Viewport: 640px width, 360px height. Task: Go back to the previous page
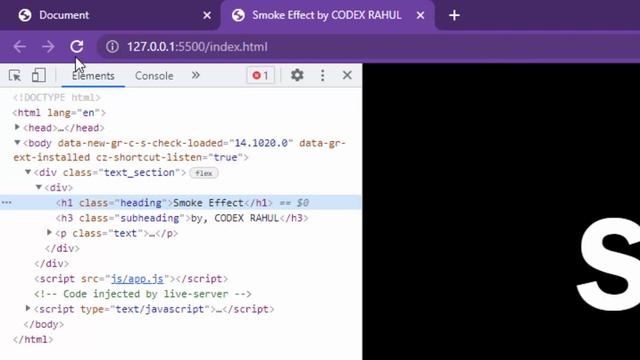[x=20, y=47]
